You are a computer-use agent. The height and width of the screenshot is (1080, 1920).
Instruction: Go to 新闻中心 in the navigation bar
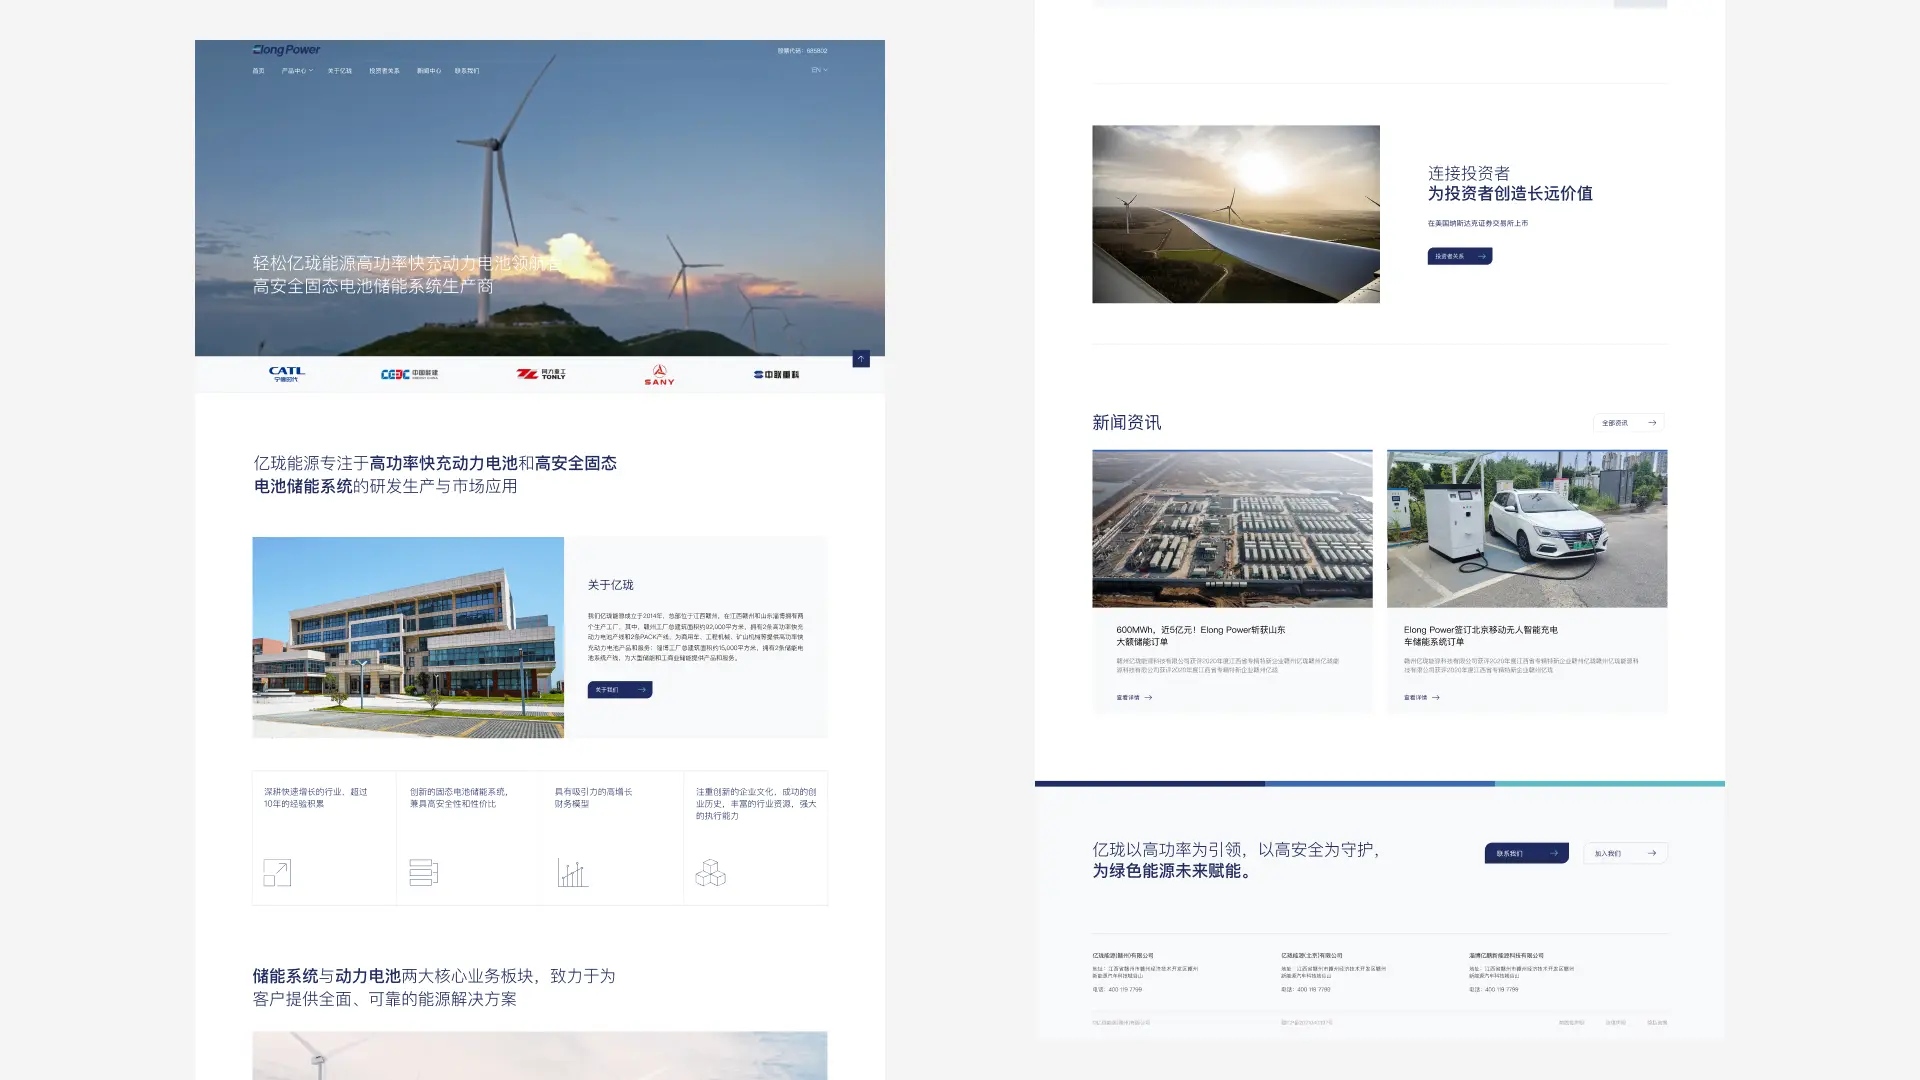(x=428, y=71)
